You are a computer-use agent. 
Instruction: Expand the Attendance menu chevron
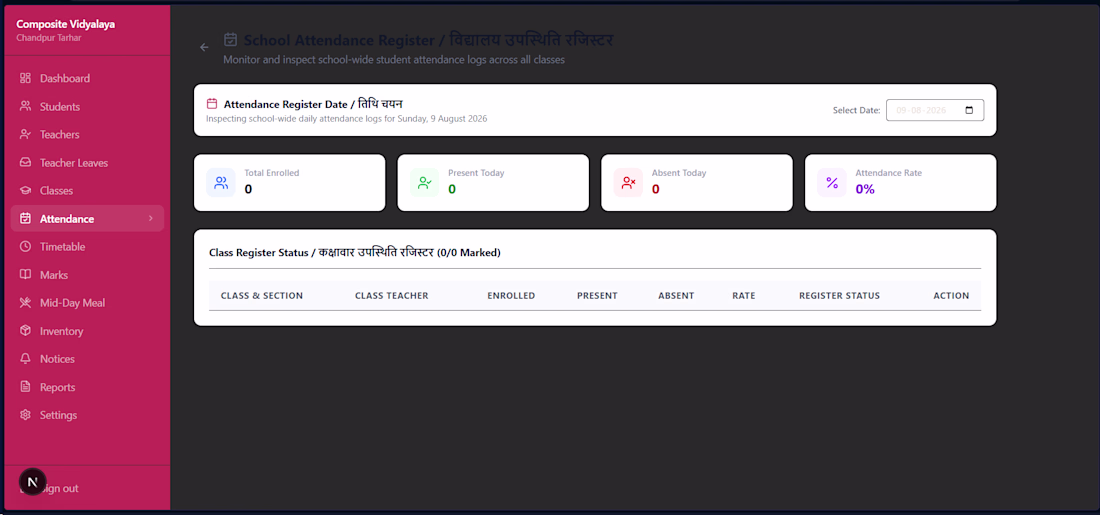pyautogui.click(x=150, y=219)
